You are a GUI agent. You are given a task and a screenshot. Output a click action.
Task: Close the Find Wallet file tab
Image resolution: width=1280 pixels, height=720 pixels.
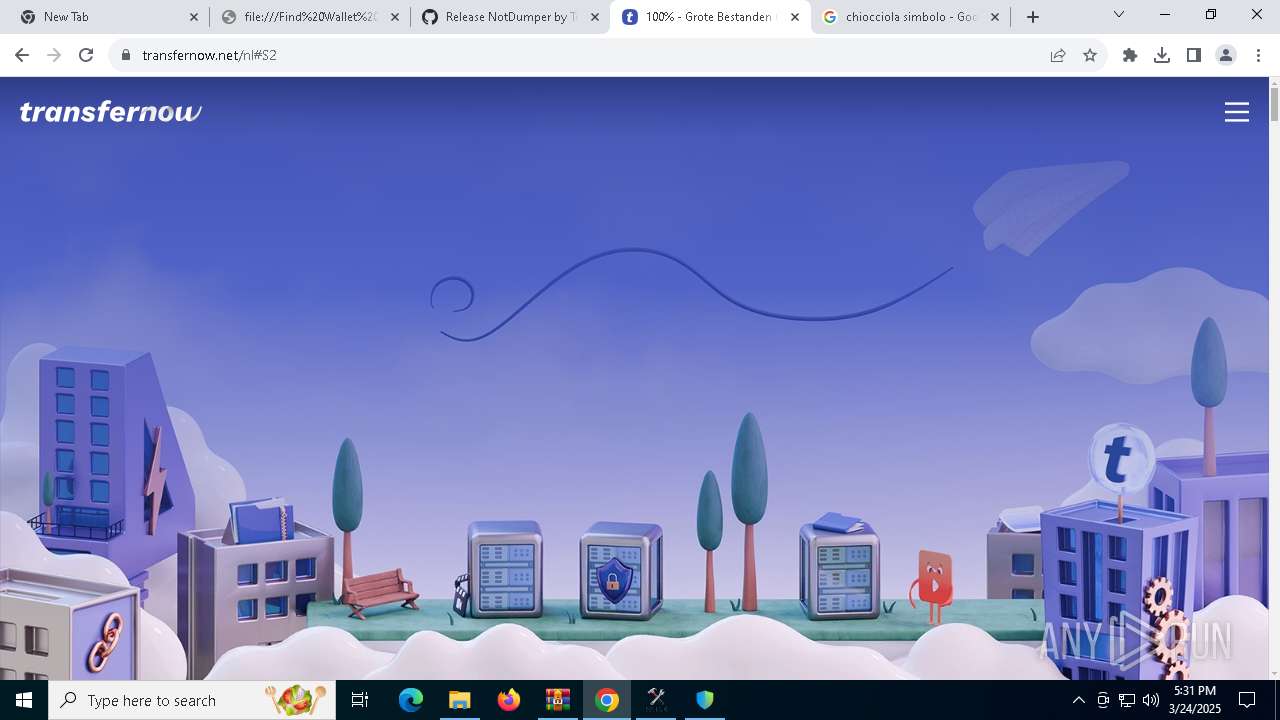click(x=394, y=17)
